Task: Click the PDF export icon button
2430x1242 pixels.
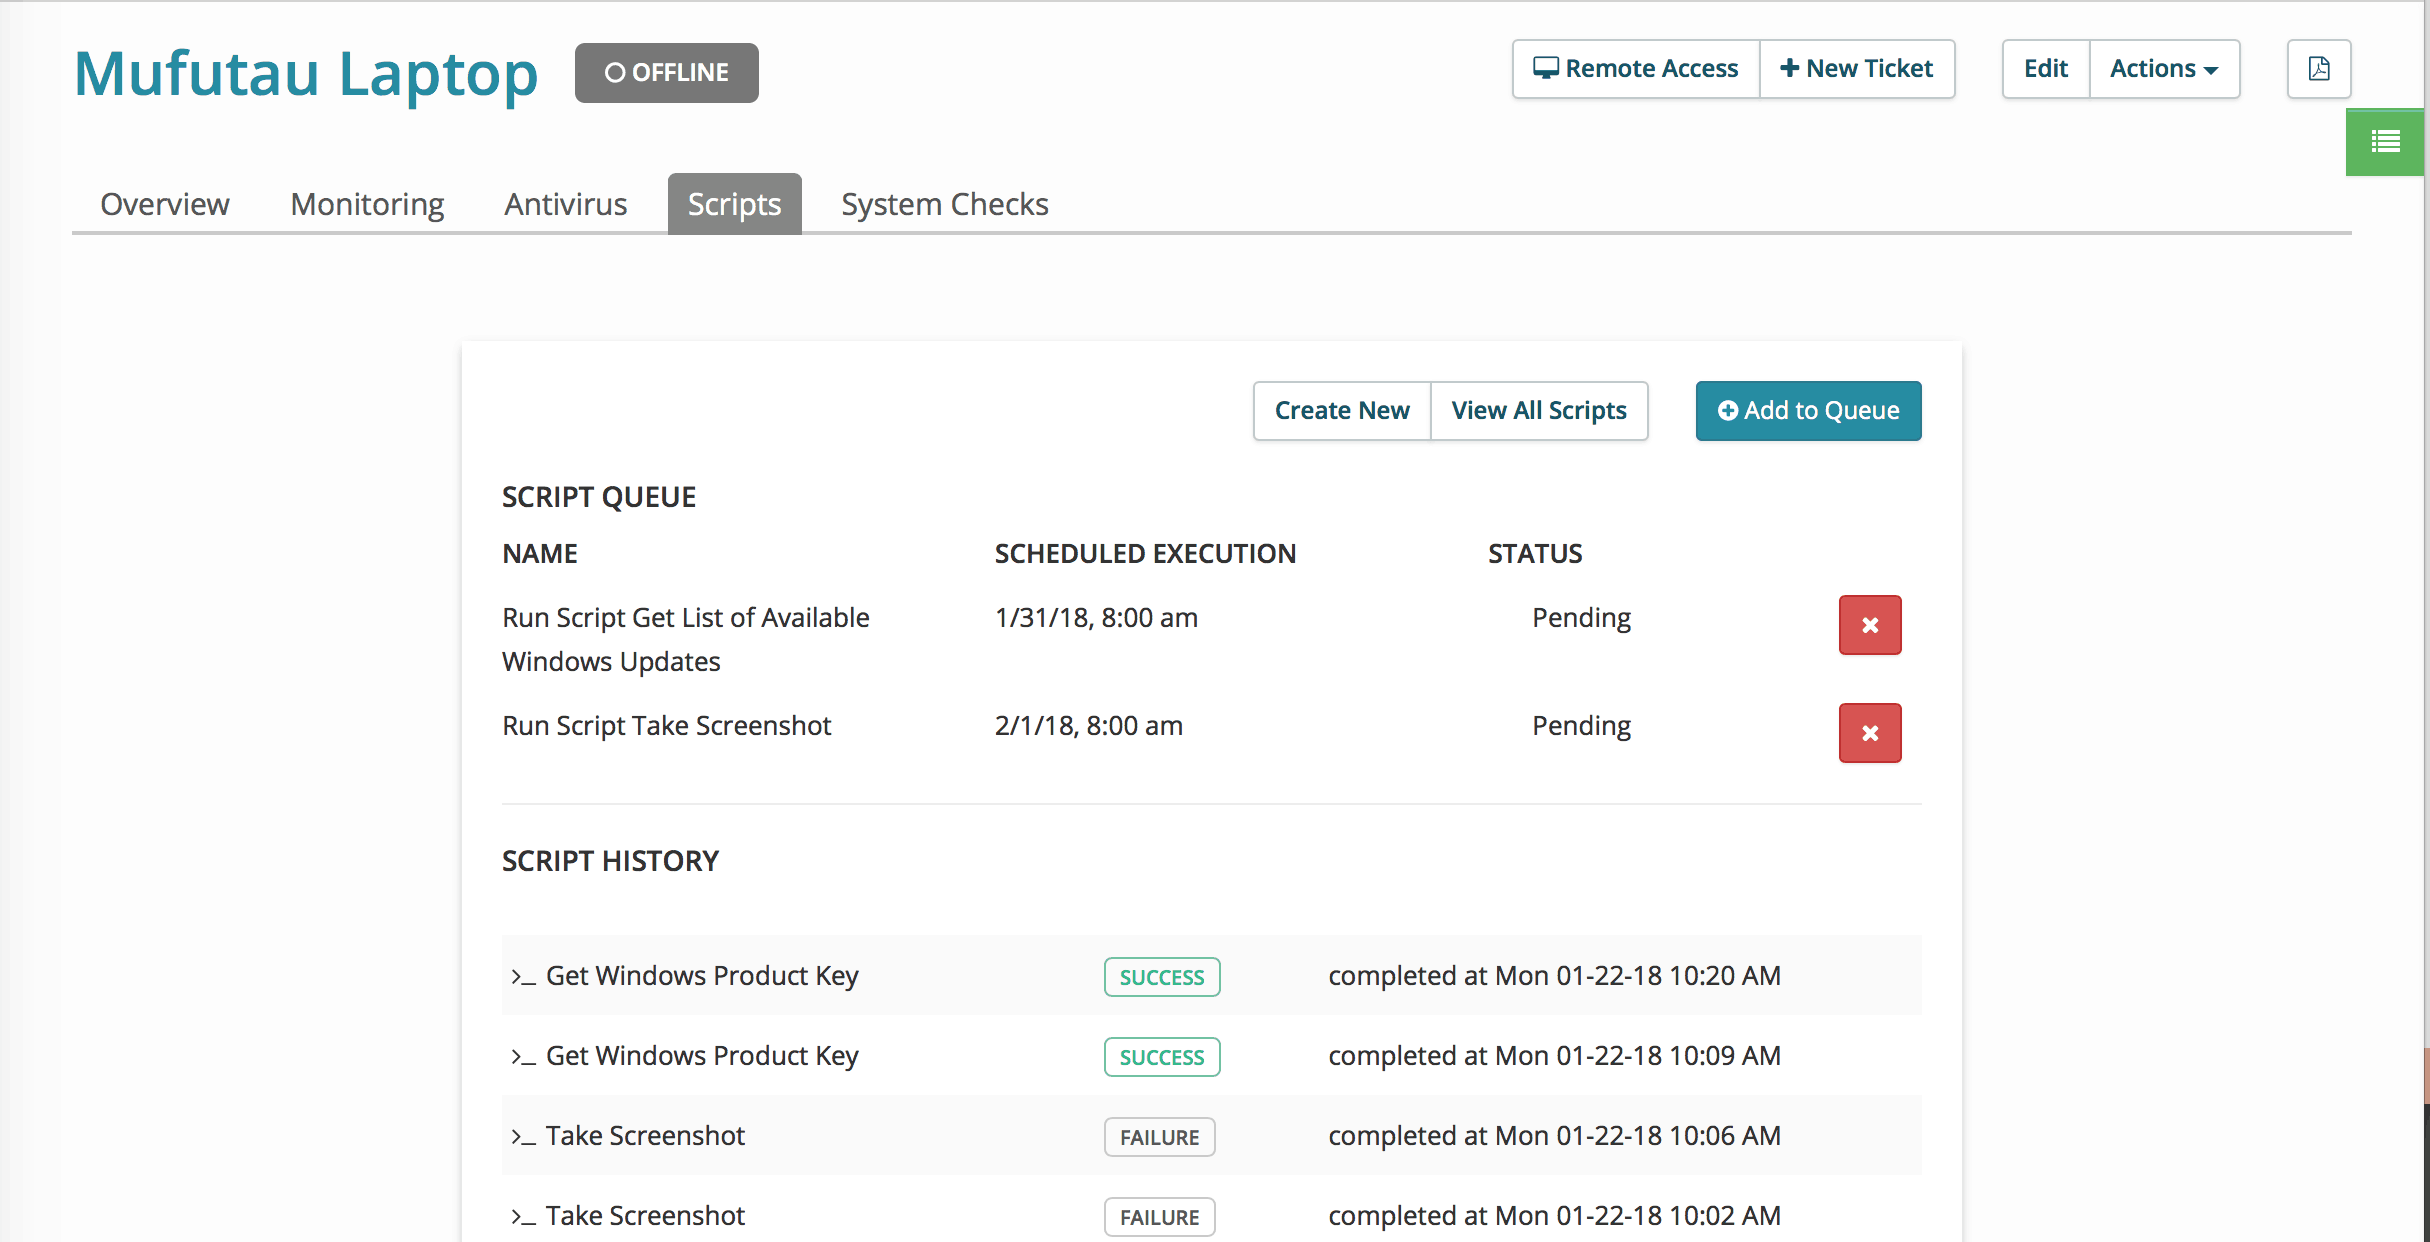Action: (x=2318, y=69)
